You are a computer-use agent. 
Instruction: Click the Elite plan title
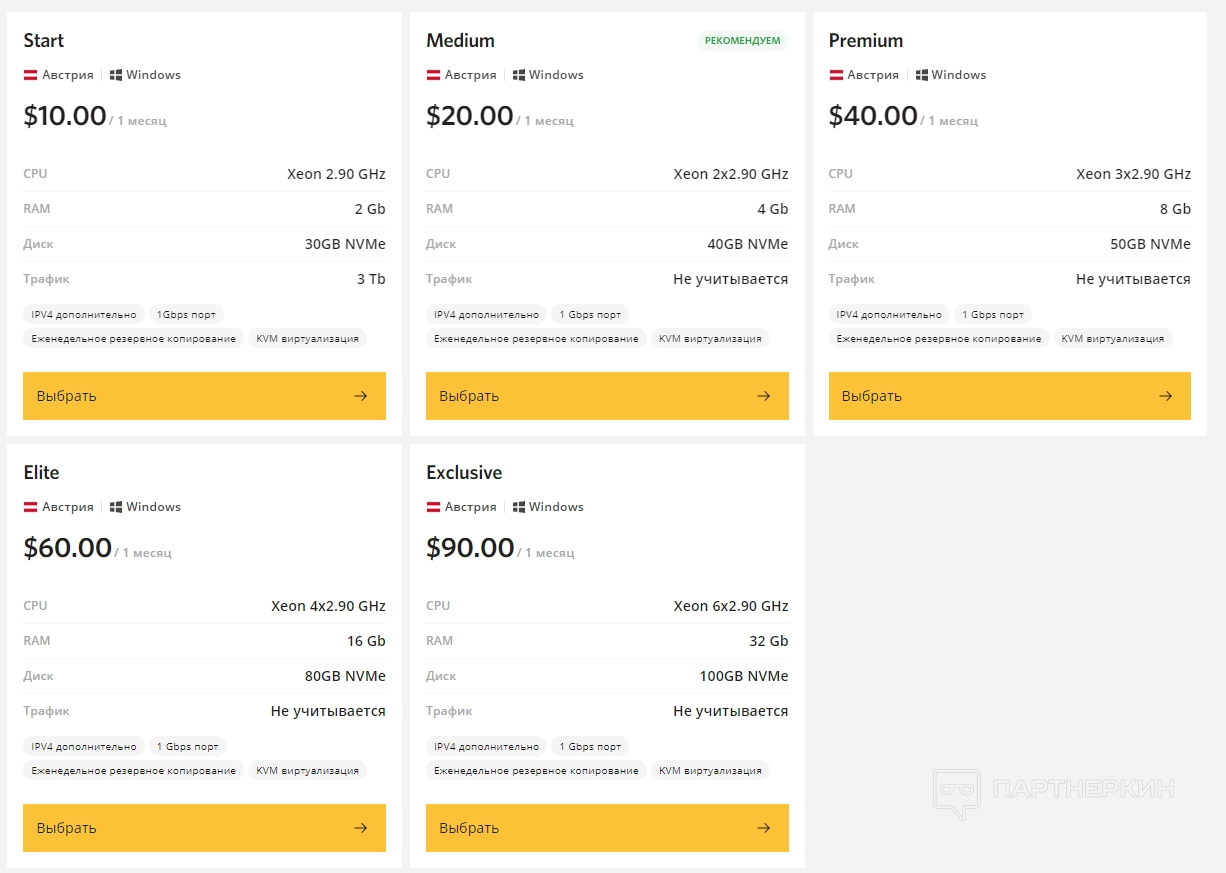click(42, 473)
